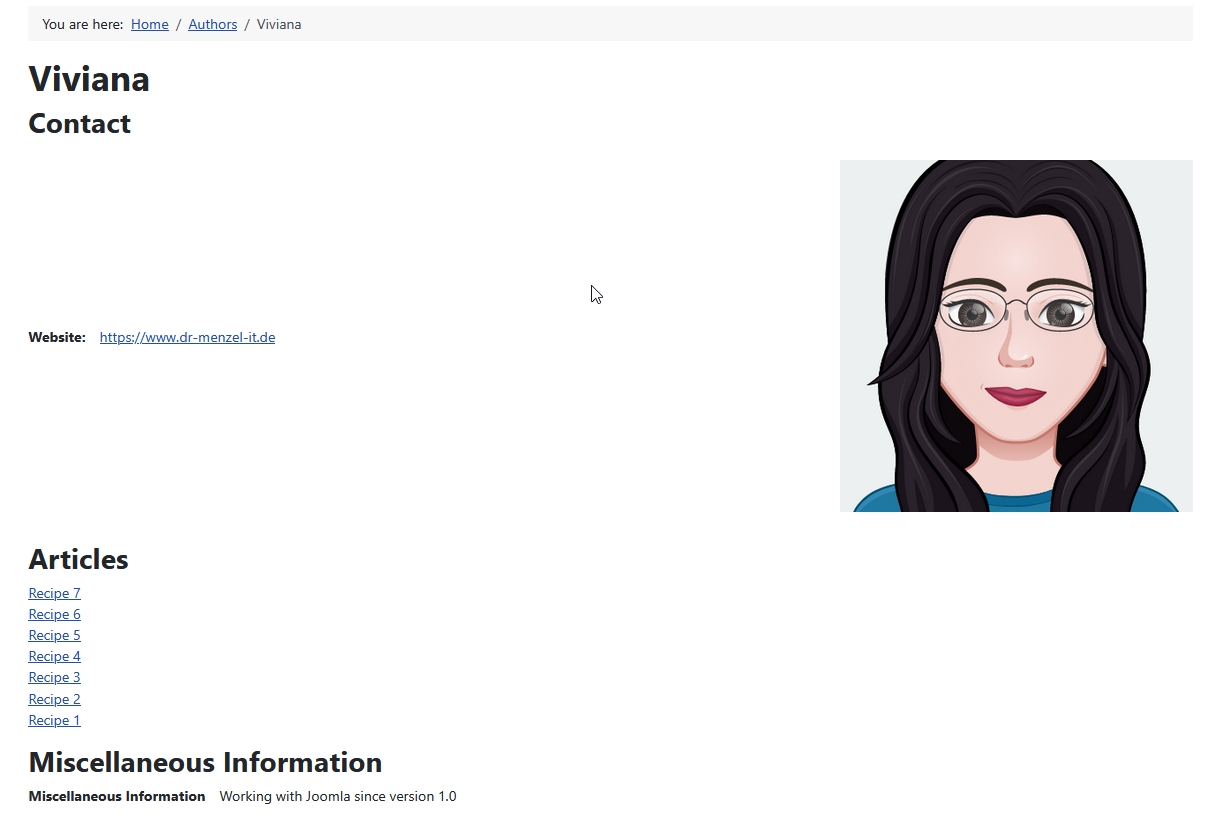Viewport: 1220px width, 819px height.
Task: Open the Recipe 1 article
Action: pyautogui.click(x=54, y=720)
